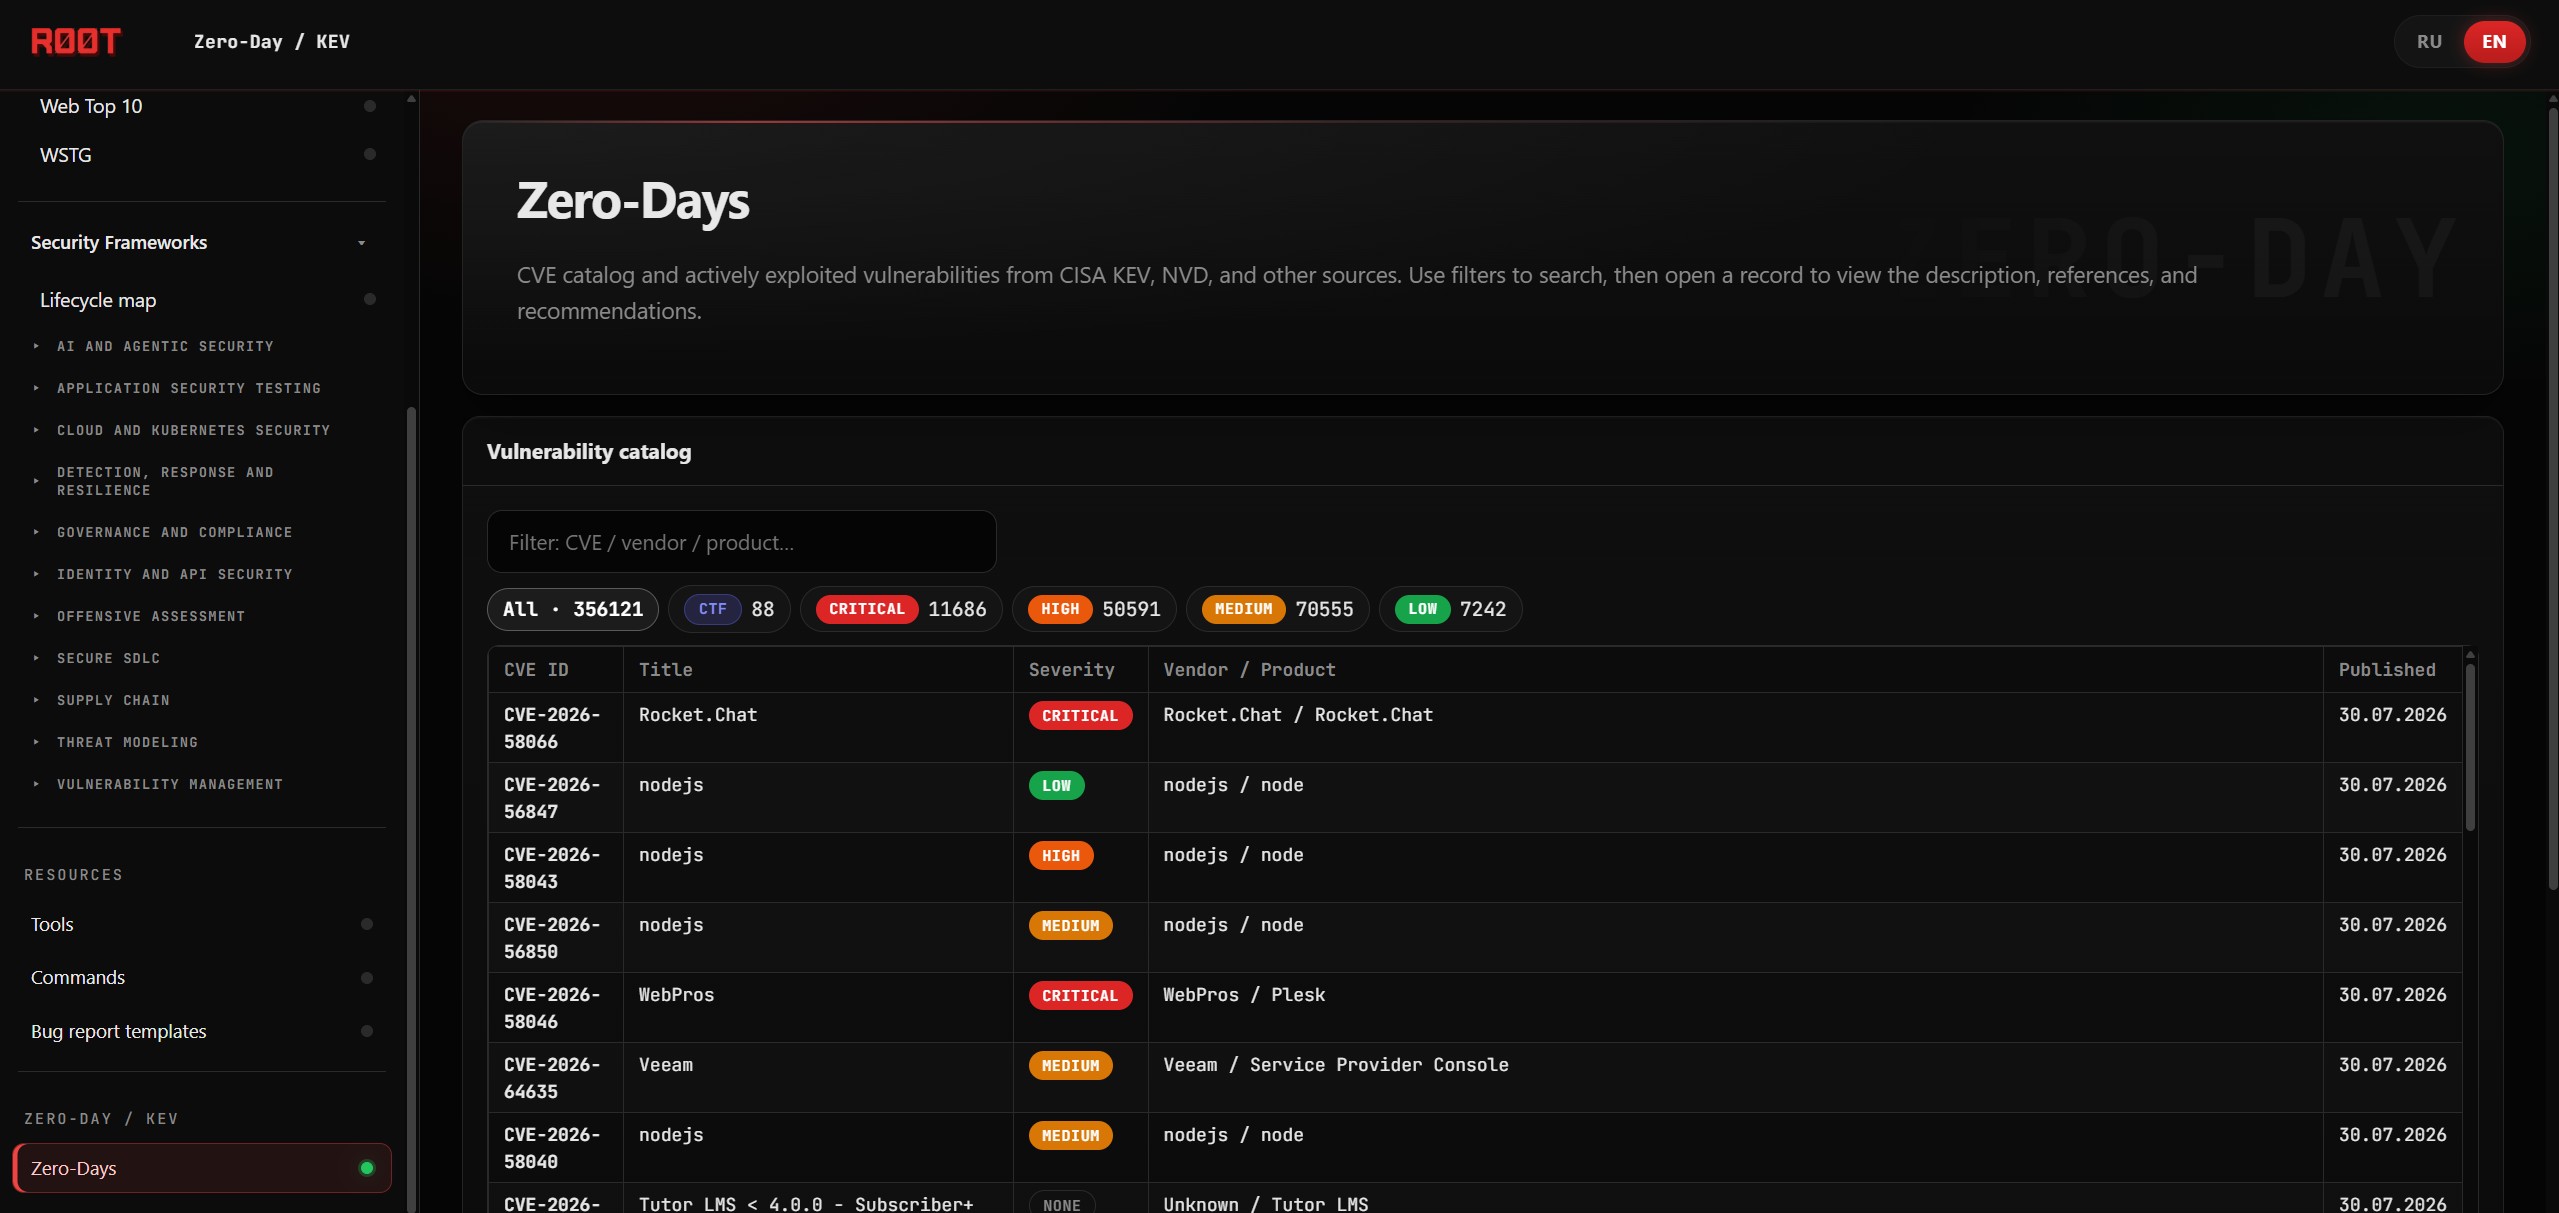
Task: Click the vulnerability table scrollbar
Action: tap(2470, 748)
